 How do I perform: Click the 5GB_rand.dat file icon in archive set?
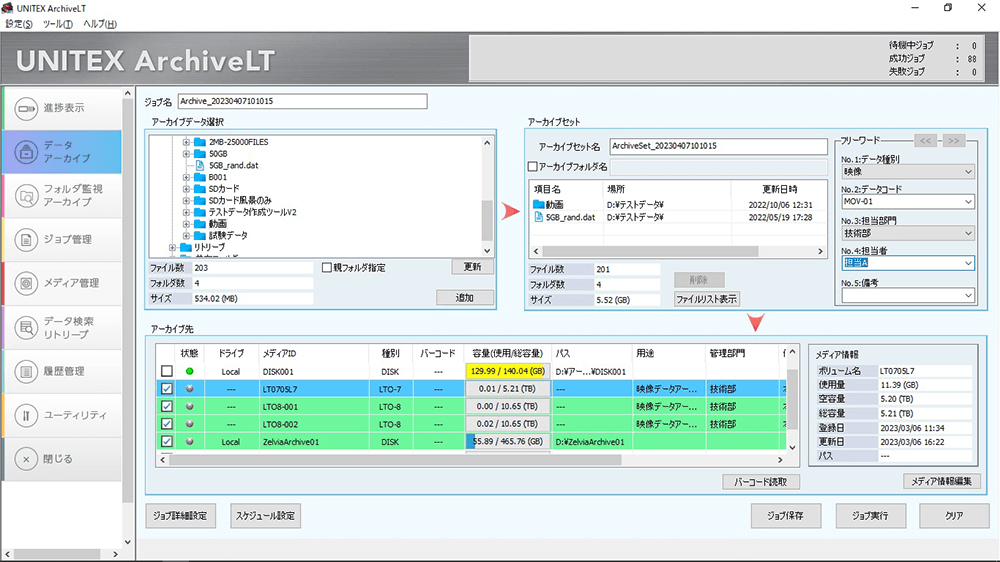point(538,218)
